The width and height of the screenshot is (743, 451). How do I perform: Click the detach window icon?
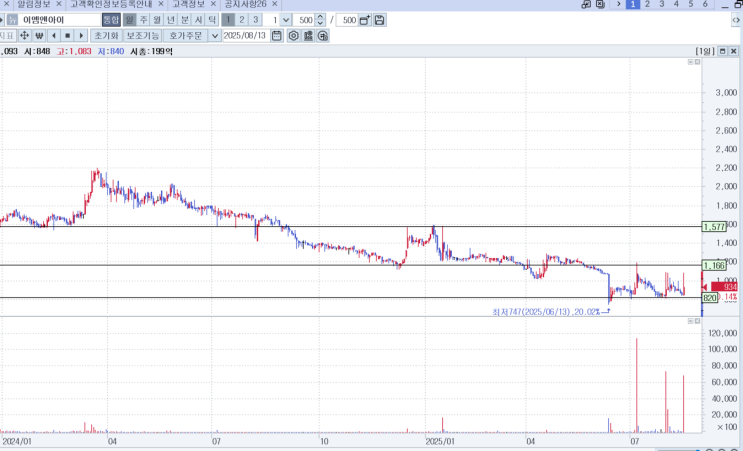(586, 4)
